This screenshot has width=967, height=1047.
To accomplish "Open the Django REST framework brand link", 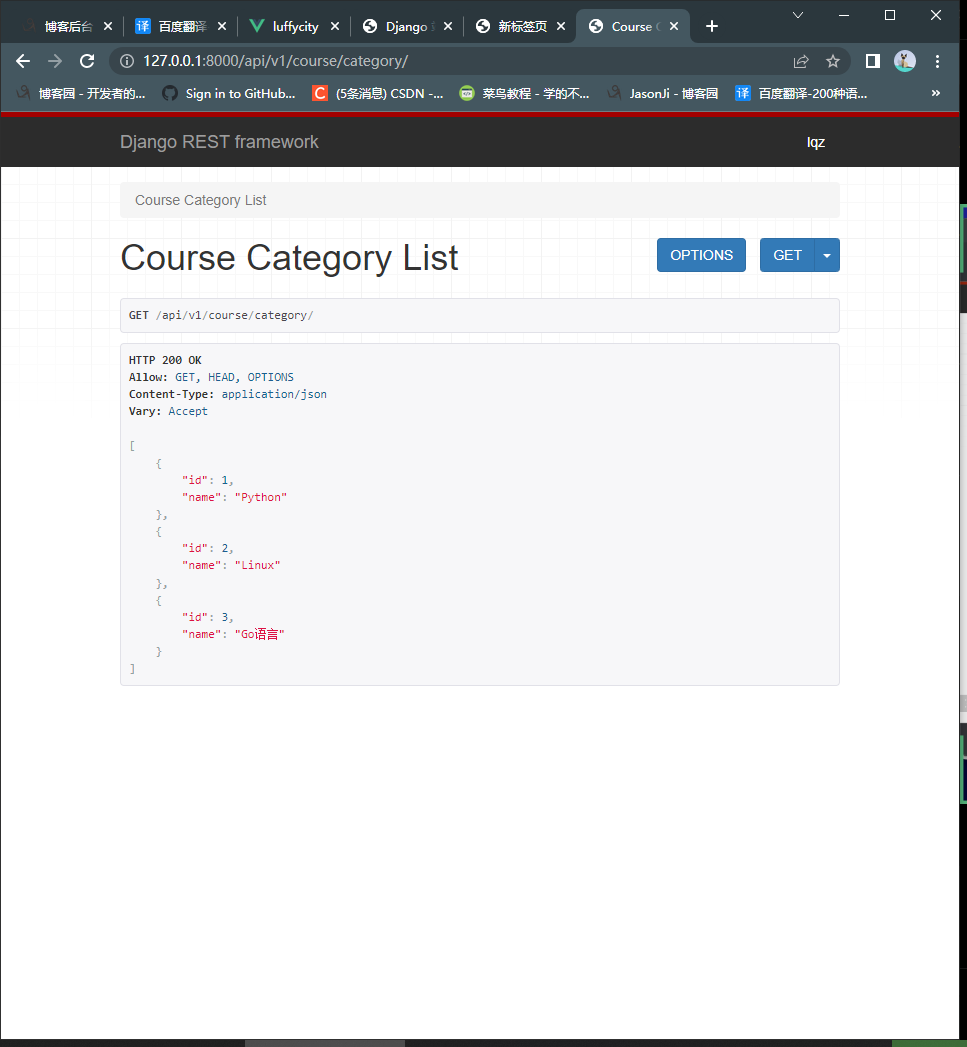I will [x=219, y=142].
